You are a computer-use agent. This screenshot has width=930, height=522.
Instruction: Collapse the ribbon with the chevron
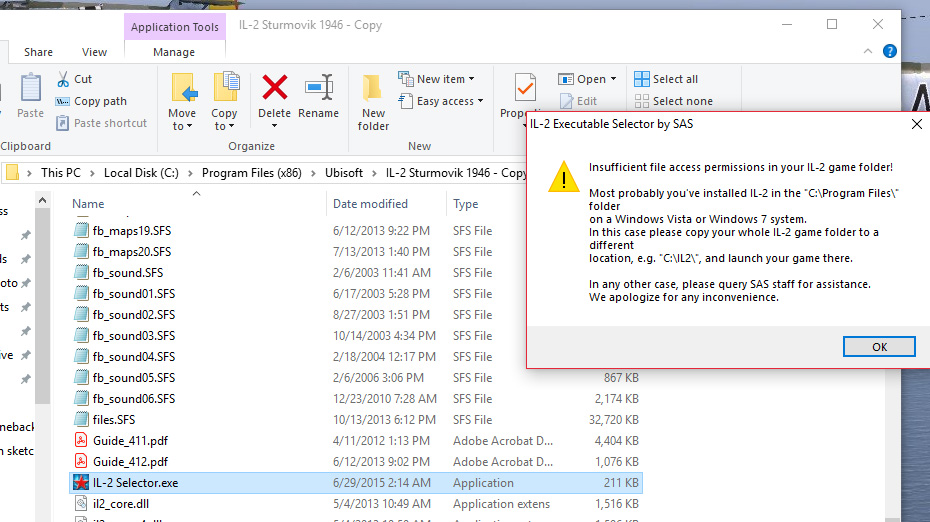[x=868, y=52]
